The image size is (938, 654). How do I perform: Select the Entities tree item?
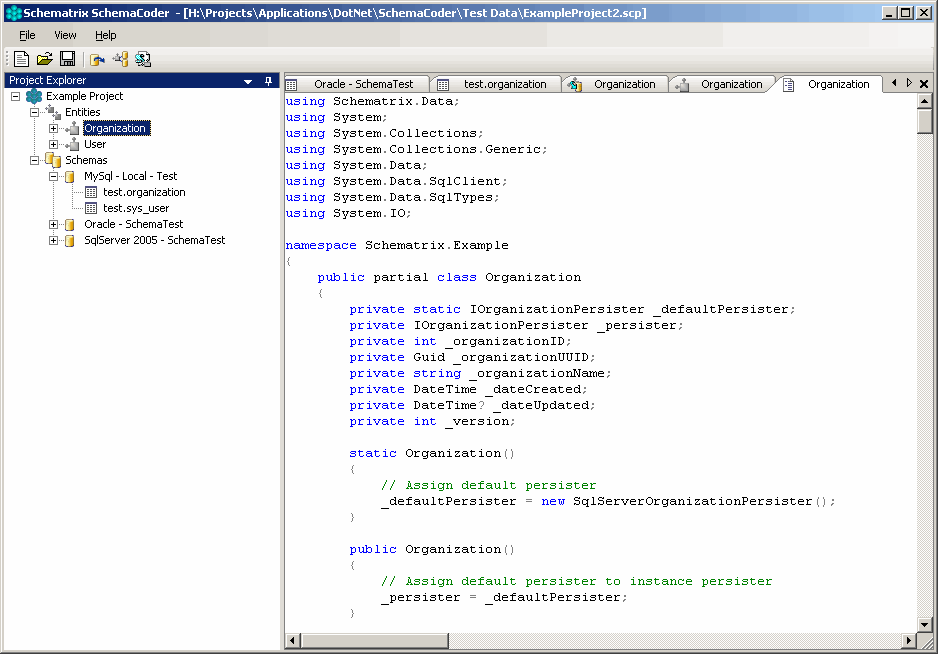(83, 112)
